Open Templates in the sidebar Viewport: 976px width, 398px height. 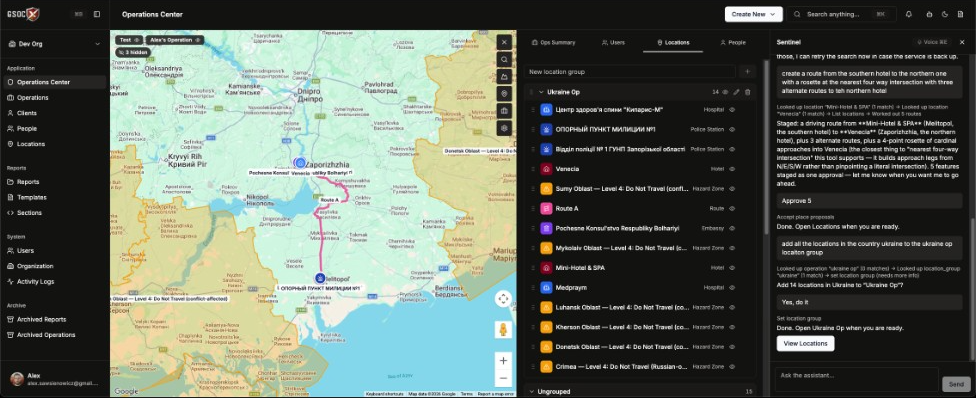54,197
